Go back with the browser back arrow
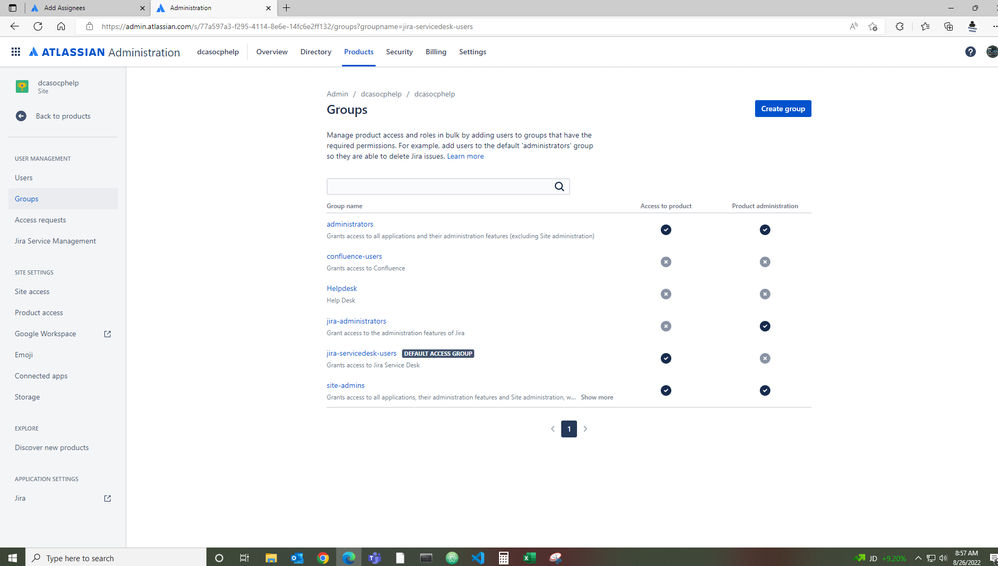998x566 pixels. click(x=15, y=26)
